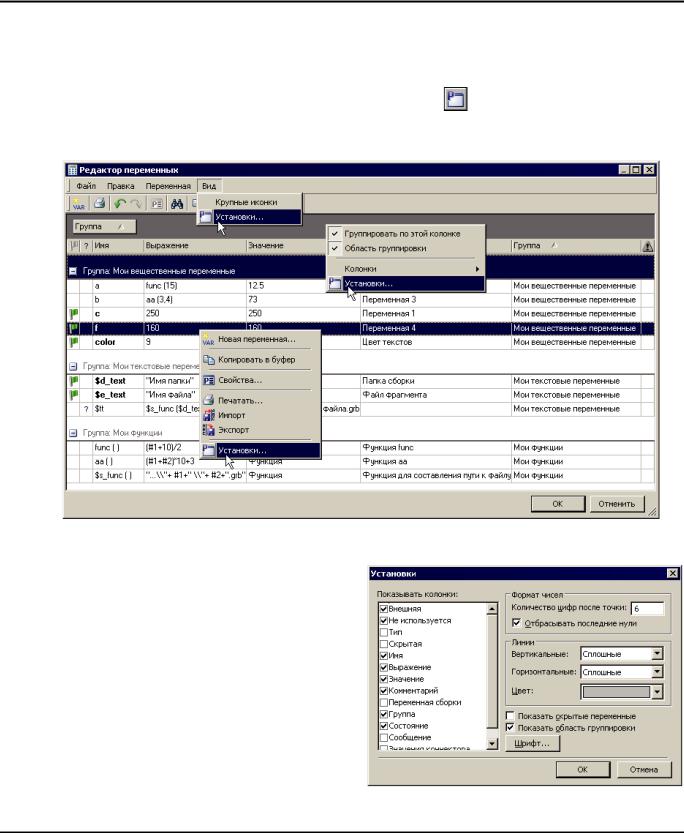Toggle the Не используется column checkbox
This screenshot has width=684, height=833.
(383, 620)
